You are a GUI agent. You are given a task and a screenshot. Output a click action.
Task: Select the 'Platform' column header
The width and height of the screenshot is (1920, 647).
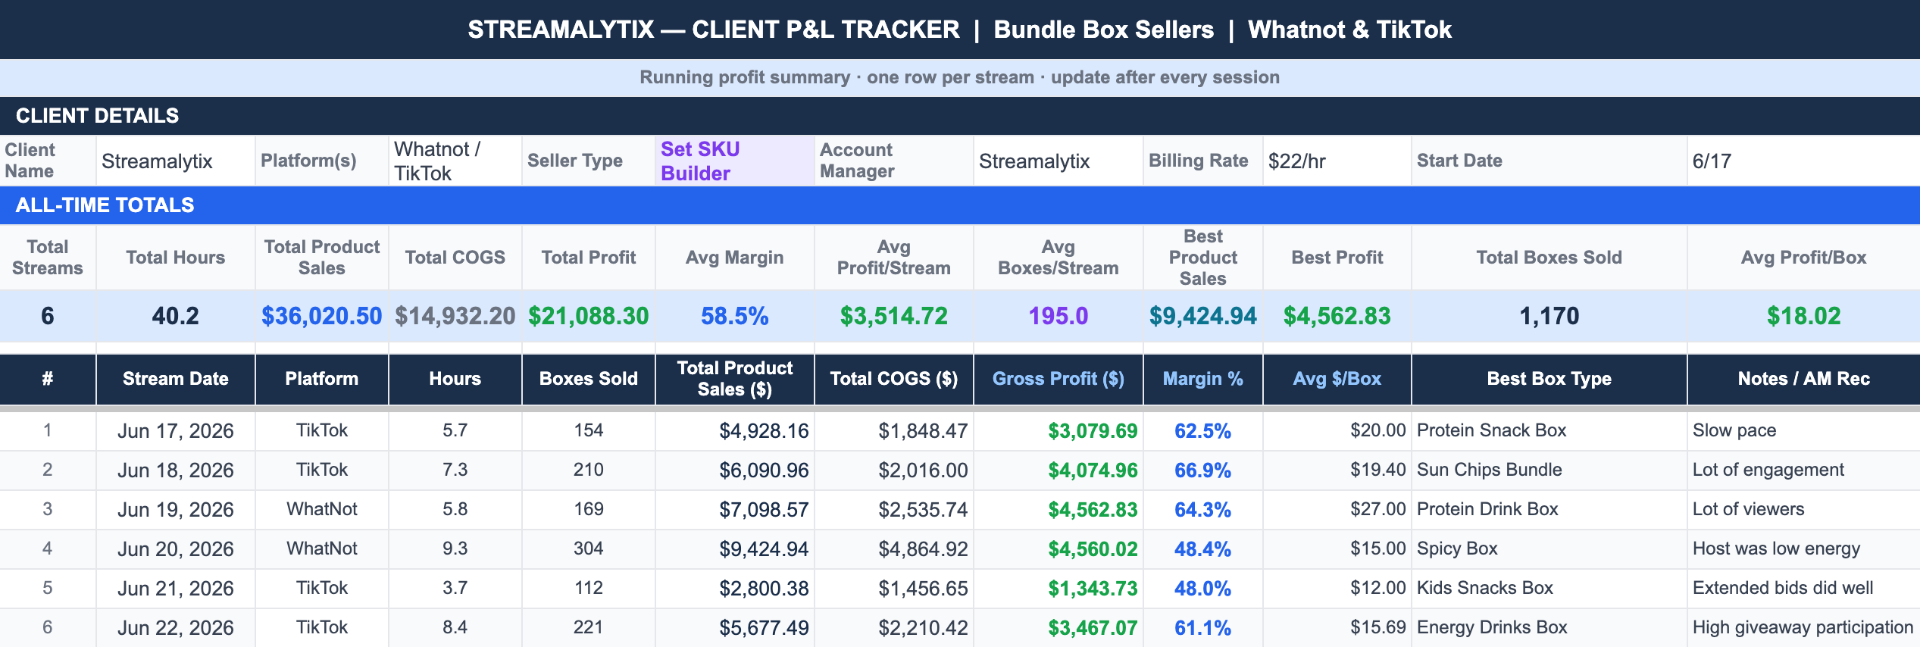pos(322,379)
